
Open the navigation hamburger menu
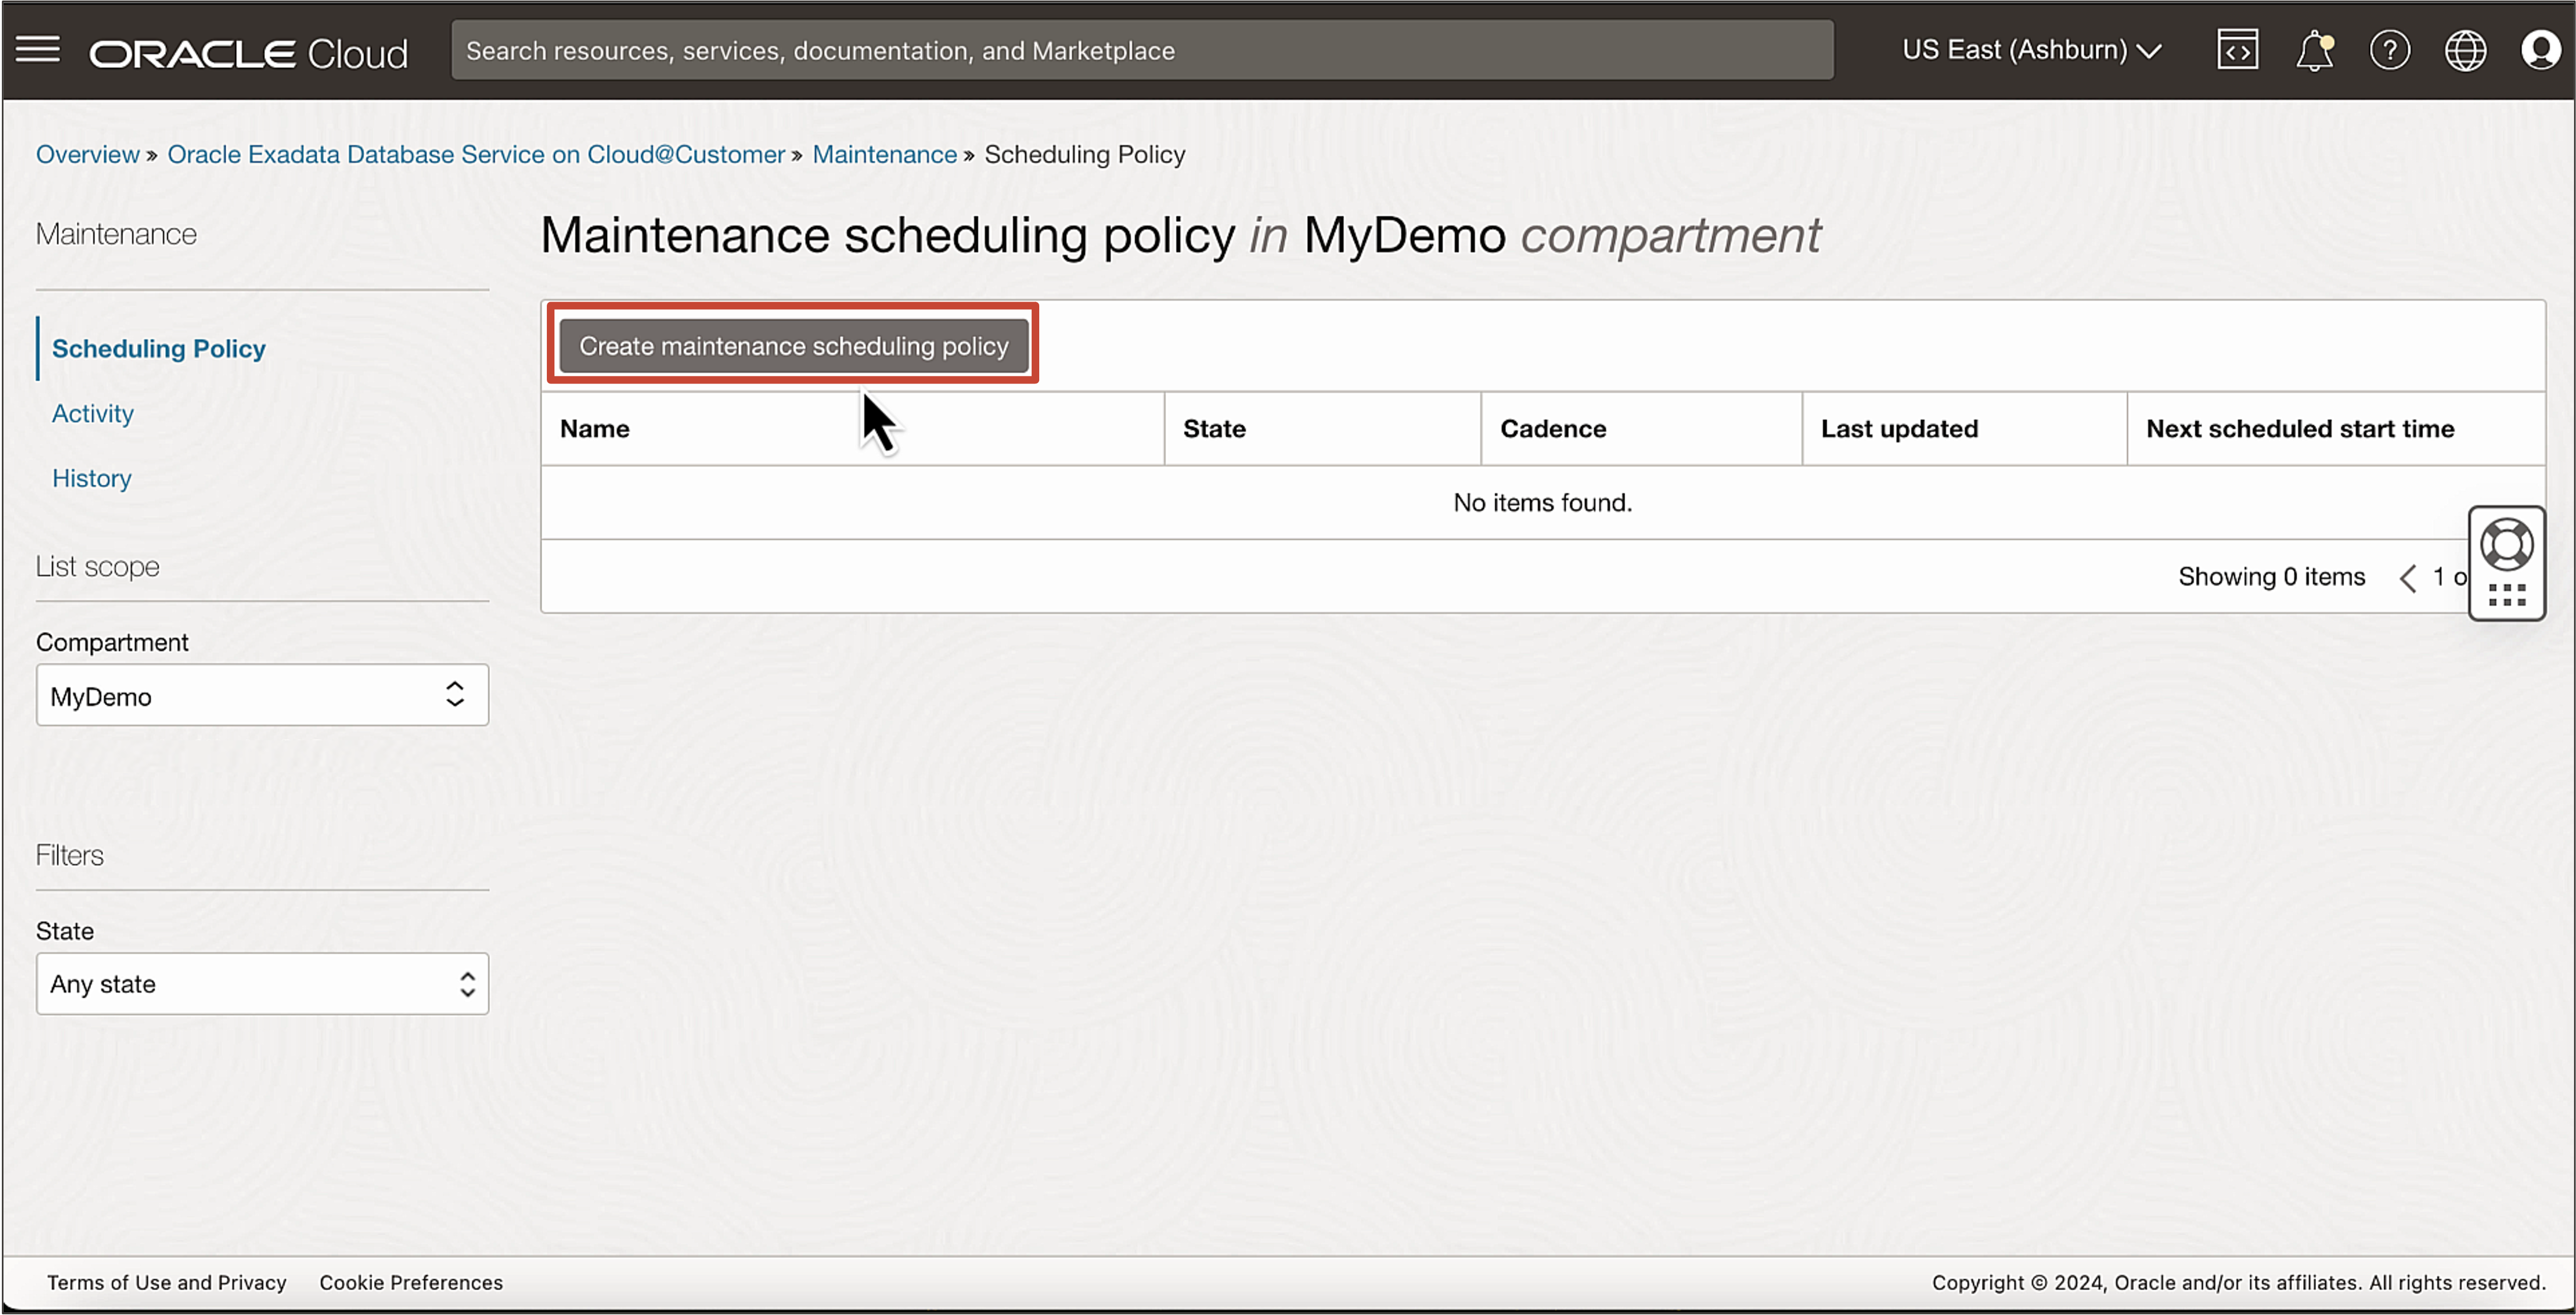tap(38, 49)
